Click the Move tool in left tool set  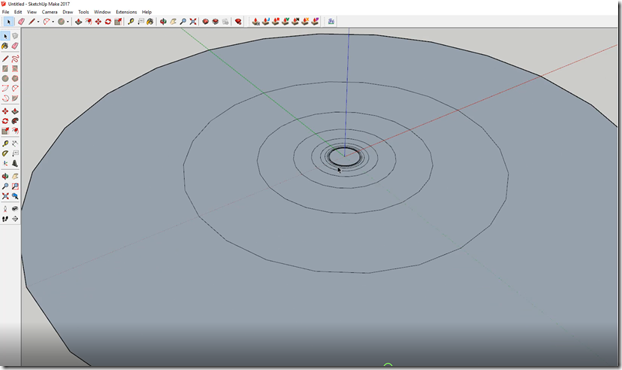point(5,111)
